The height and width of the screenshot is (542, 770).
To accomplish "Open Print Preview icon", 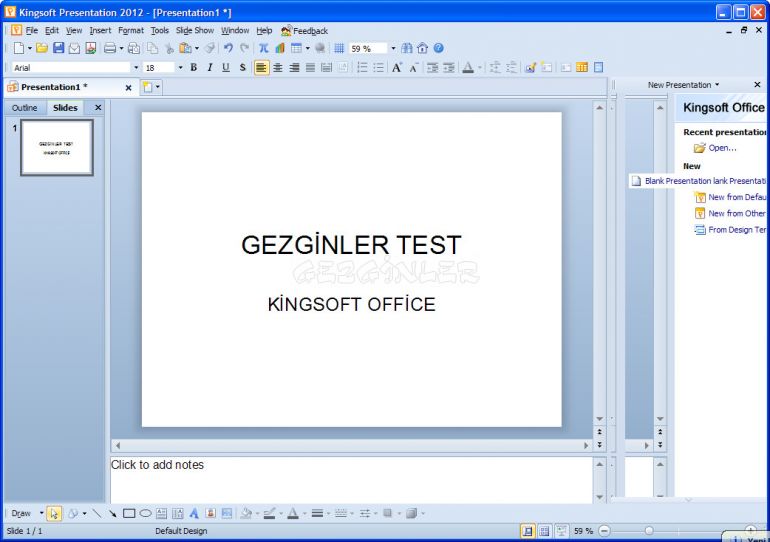I will click(134, 48).
